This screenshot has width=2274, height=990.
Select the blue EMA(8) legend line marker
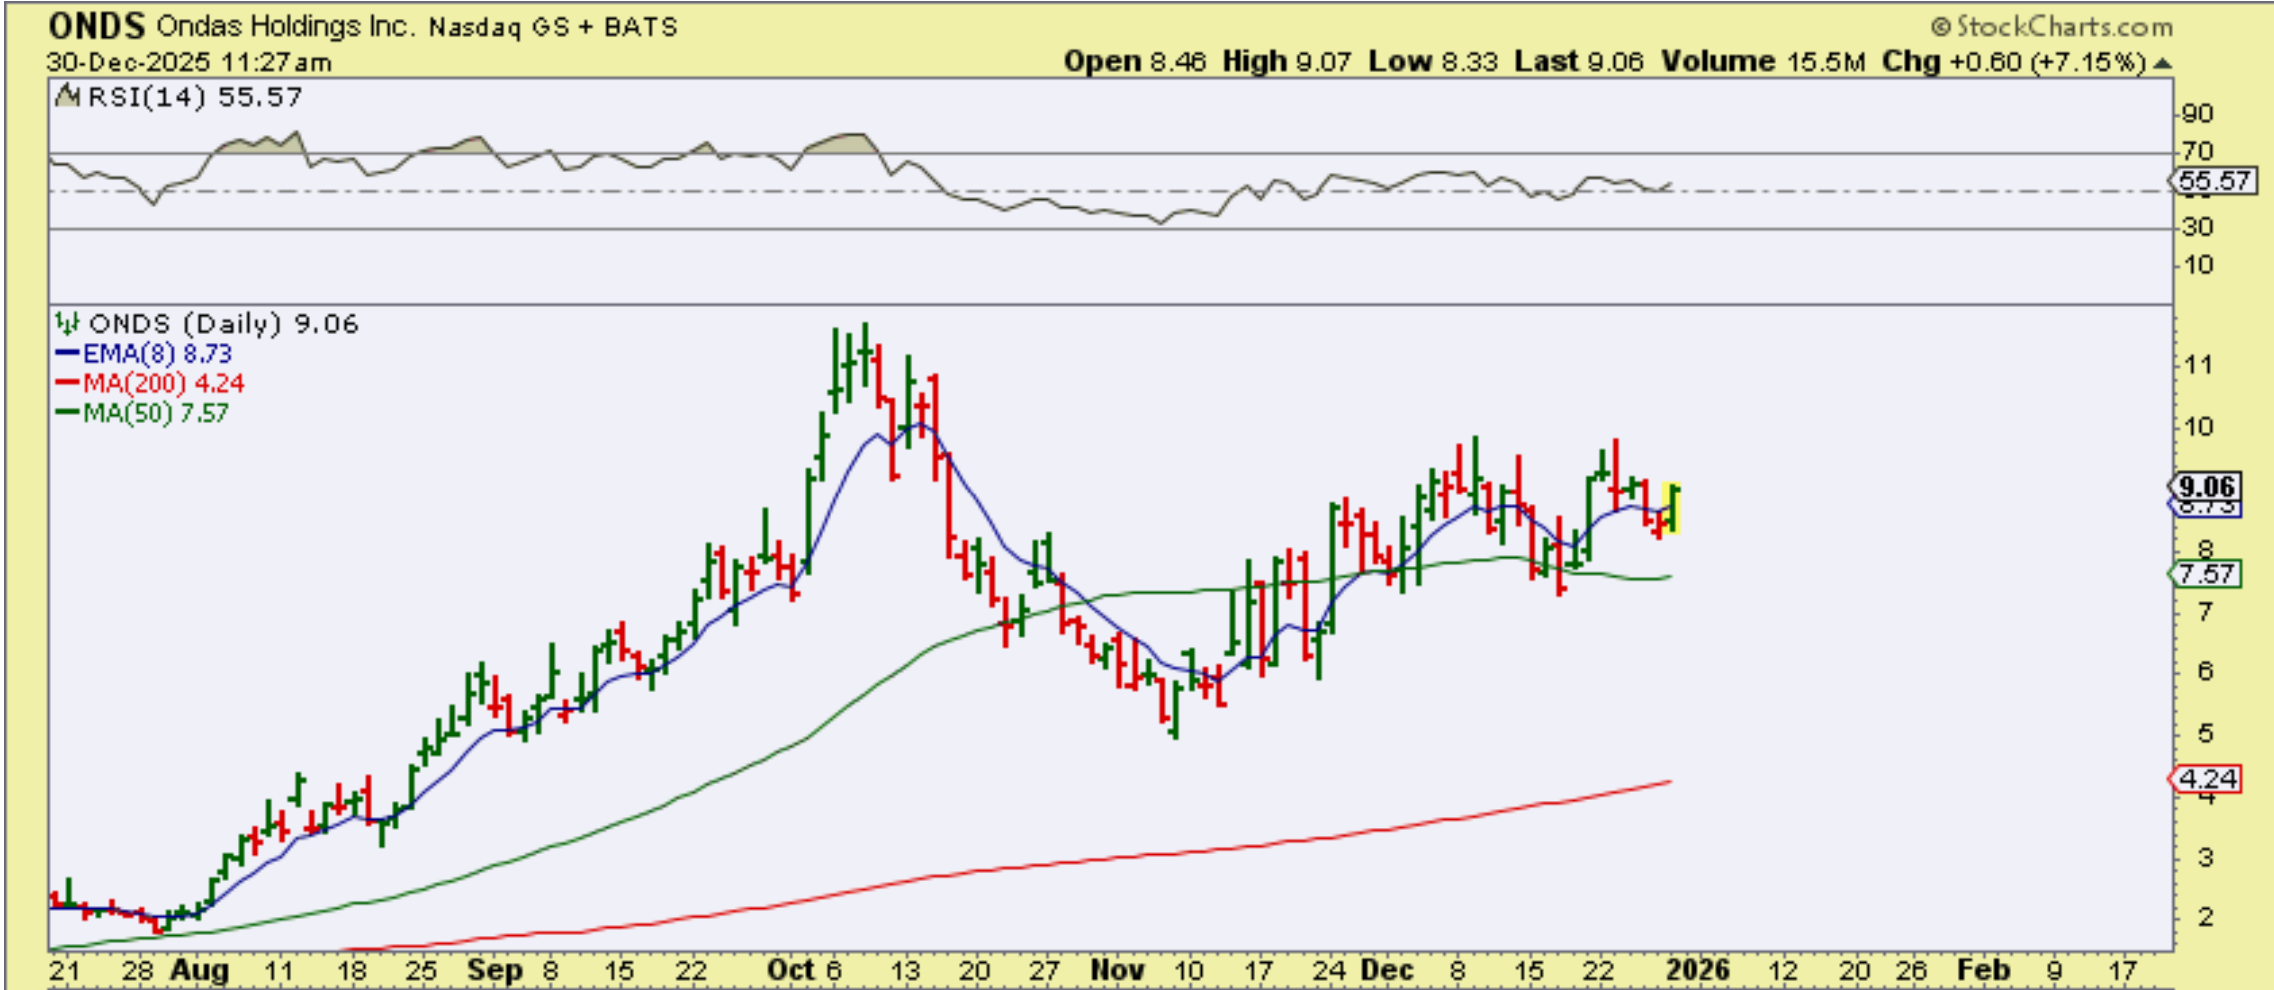(67, 353)
